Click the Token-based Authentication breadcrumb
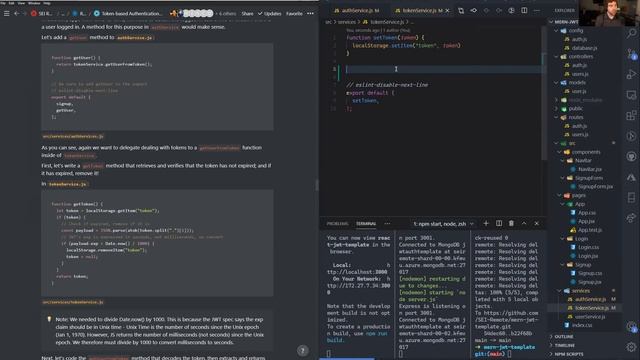Screen dimensions: 640x360 [x=128, y=13]
